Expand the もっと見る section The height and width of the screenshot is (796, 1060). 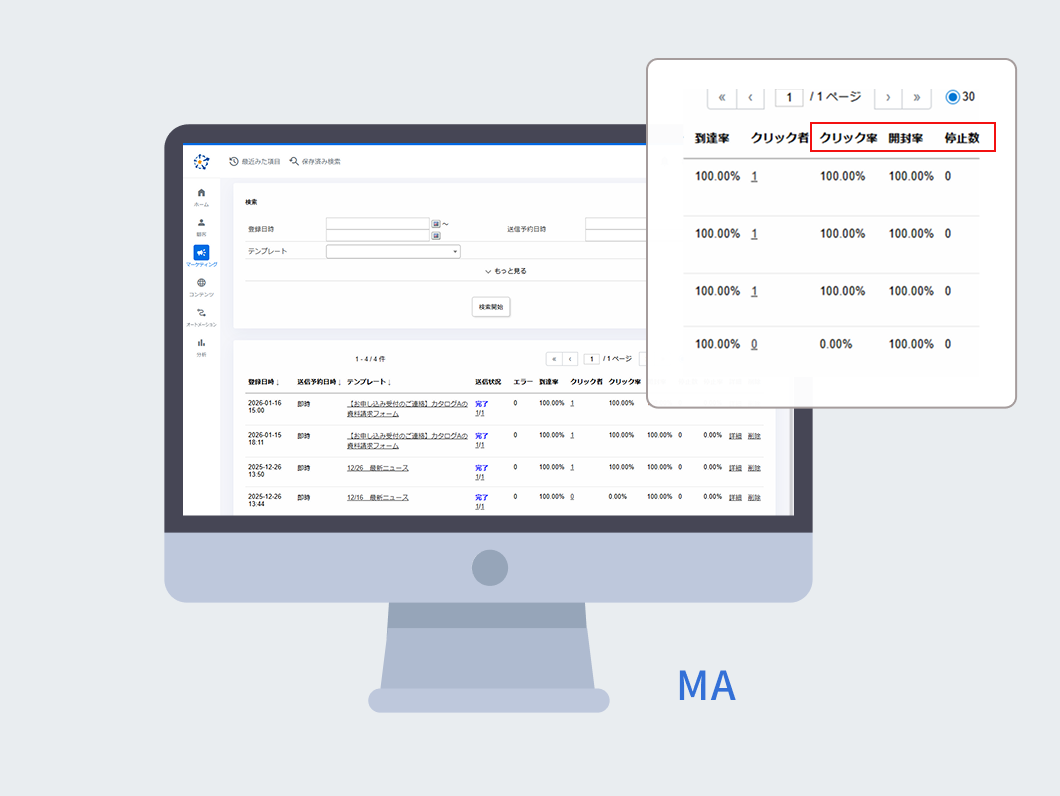(505, 271)
